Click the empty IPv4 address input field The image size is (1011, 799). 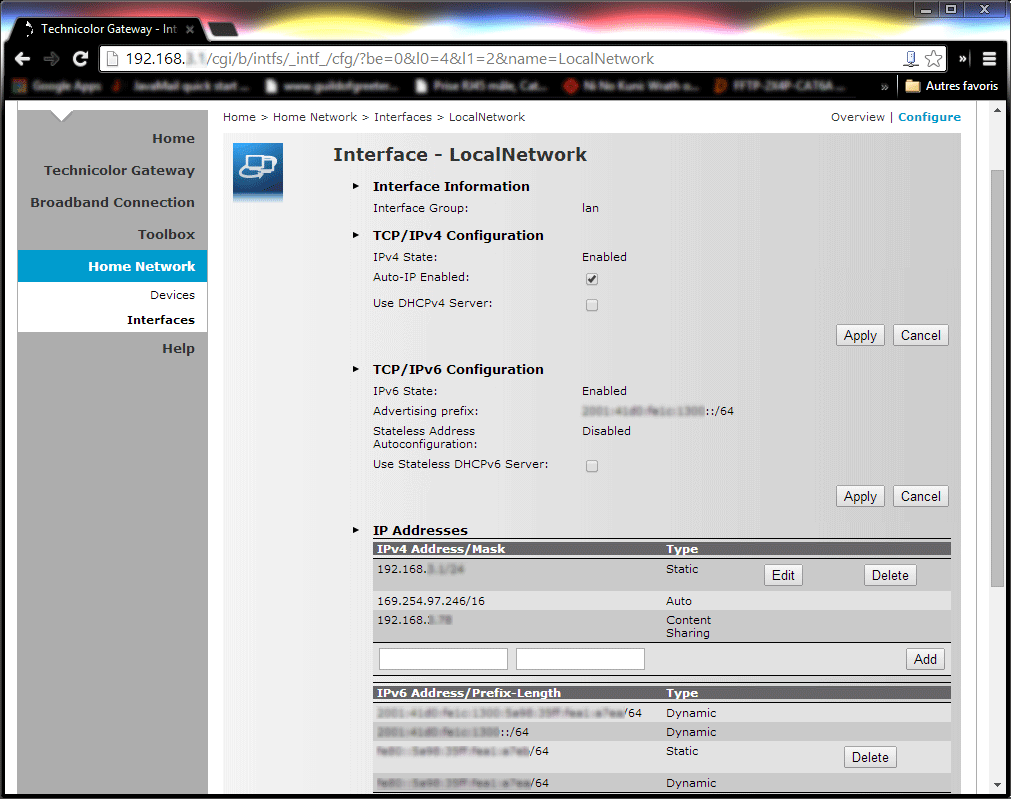pos(443,658)
